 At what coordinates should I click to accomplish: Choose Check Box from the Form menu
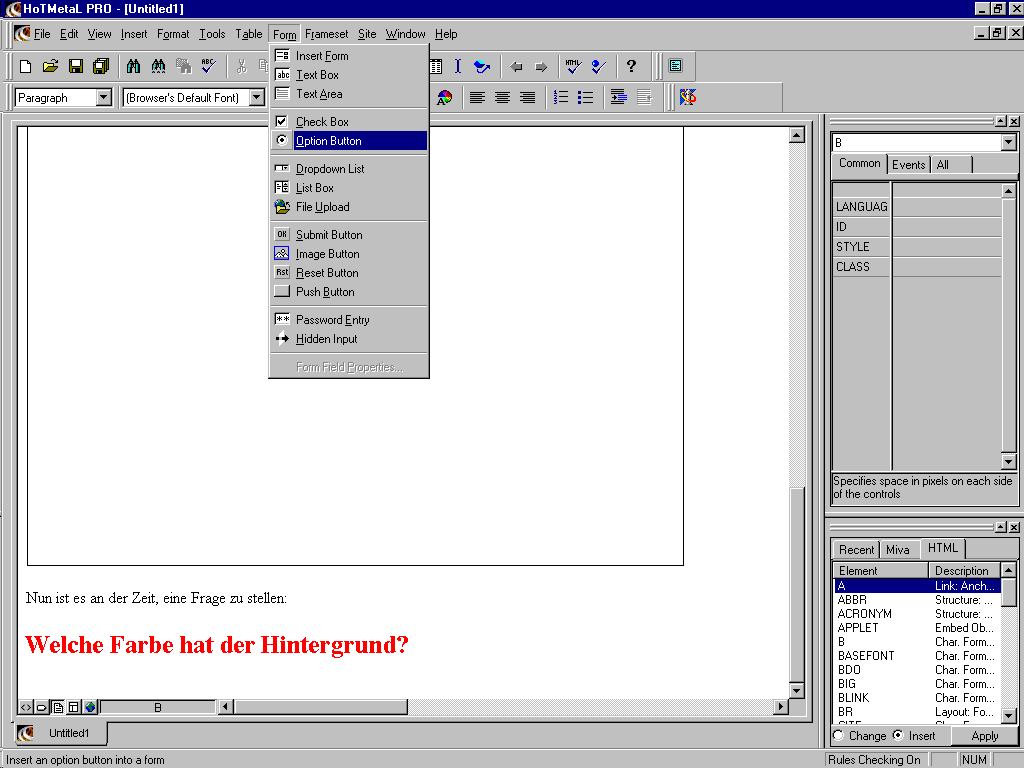(322, 122)
